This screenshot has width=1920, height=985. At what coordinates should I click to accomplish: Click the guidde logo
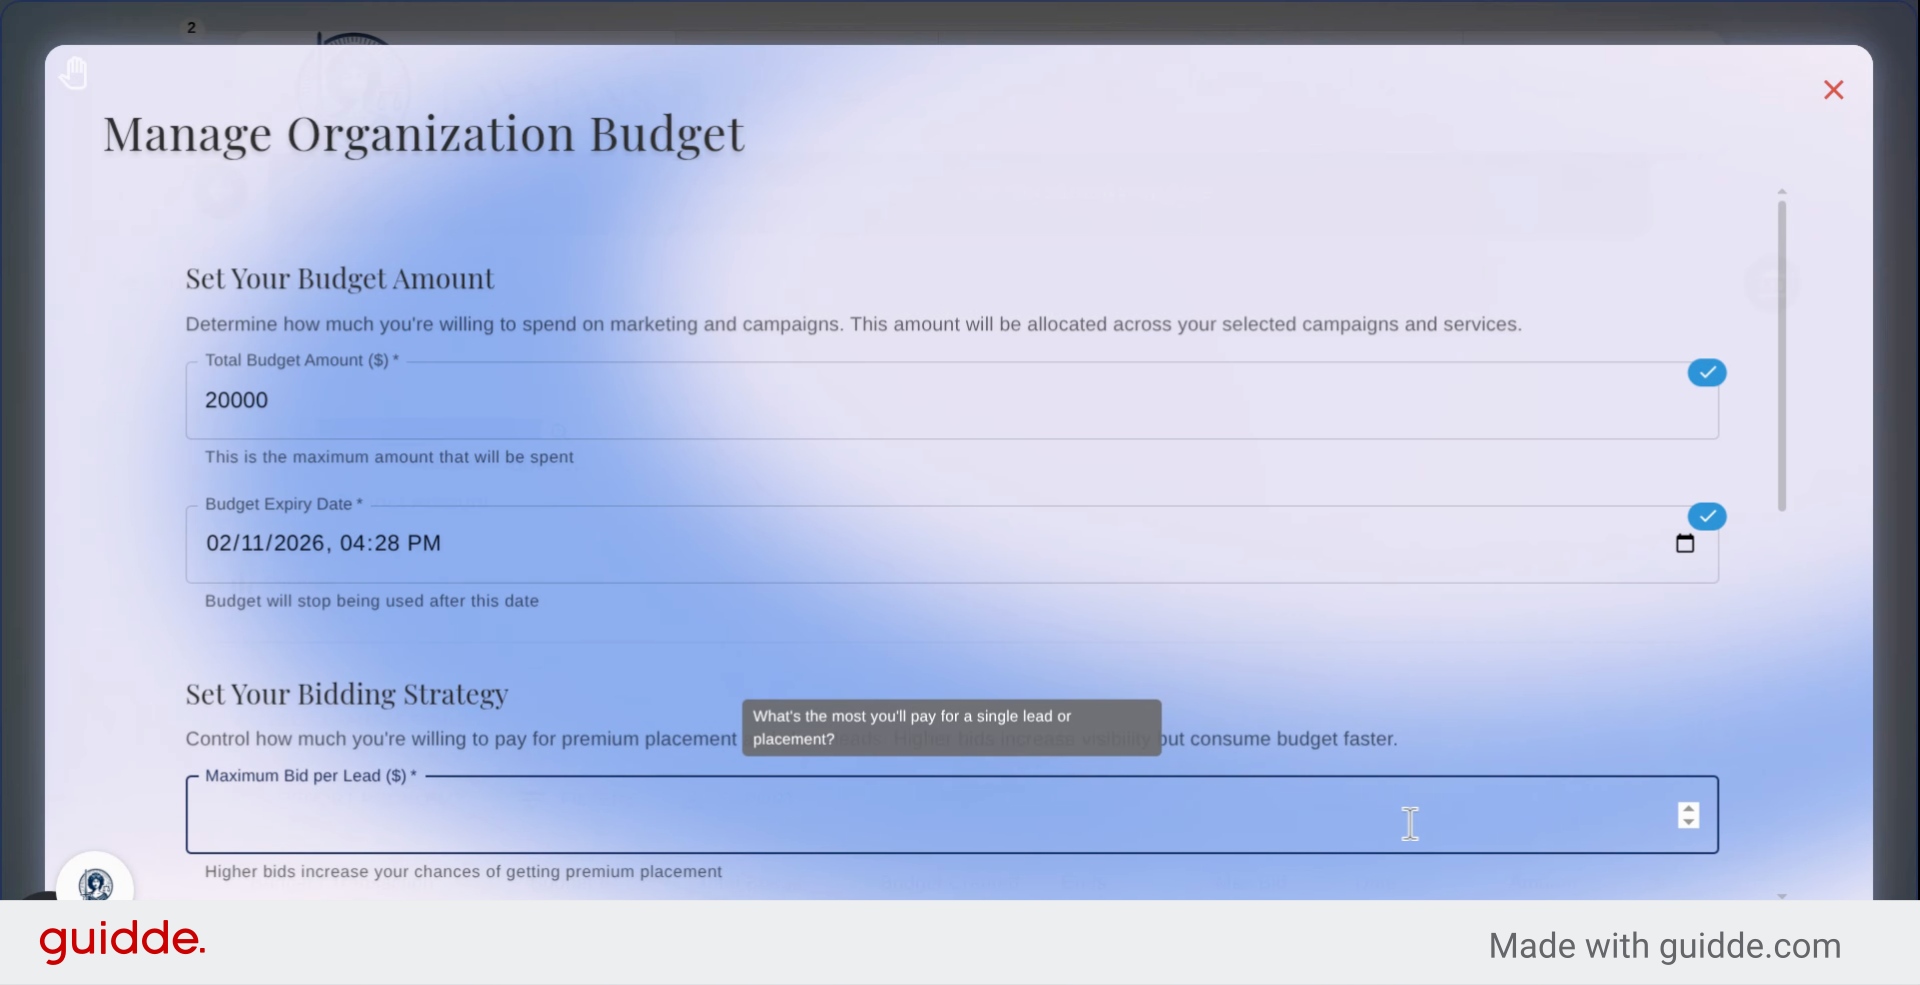122,940
